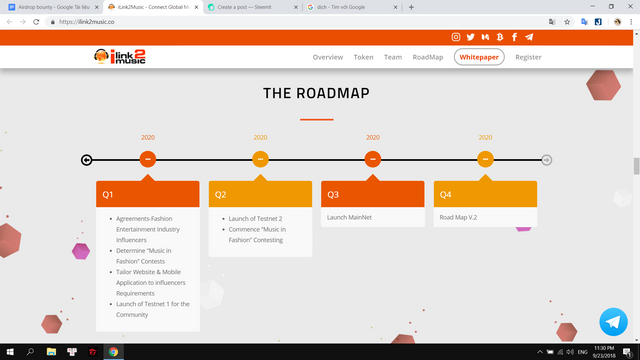Image resolution: width=640 pixels, height=360 pixels.
Task: Click the floating Telegram chat button
Action: pos(613,322)
